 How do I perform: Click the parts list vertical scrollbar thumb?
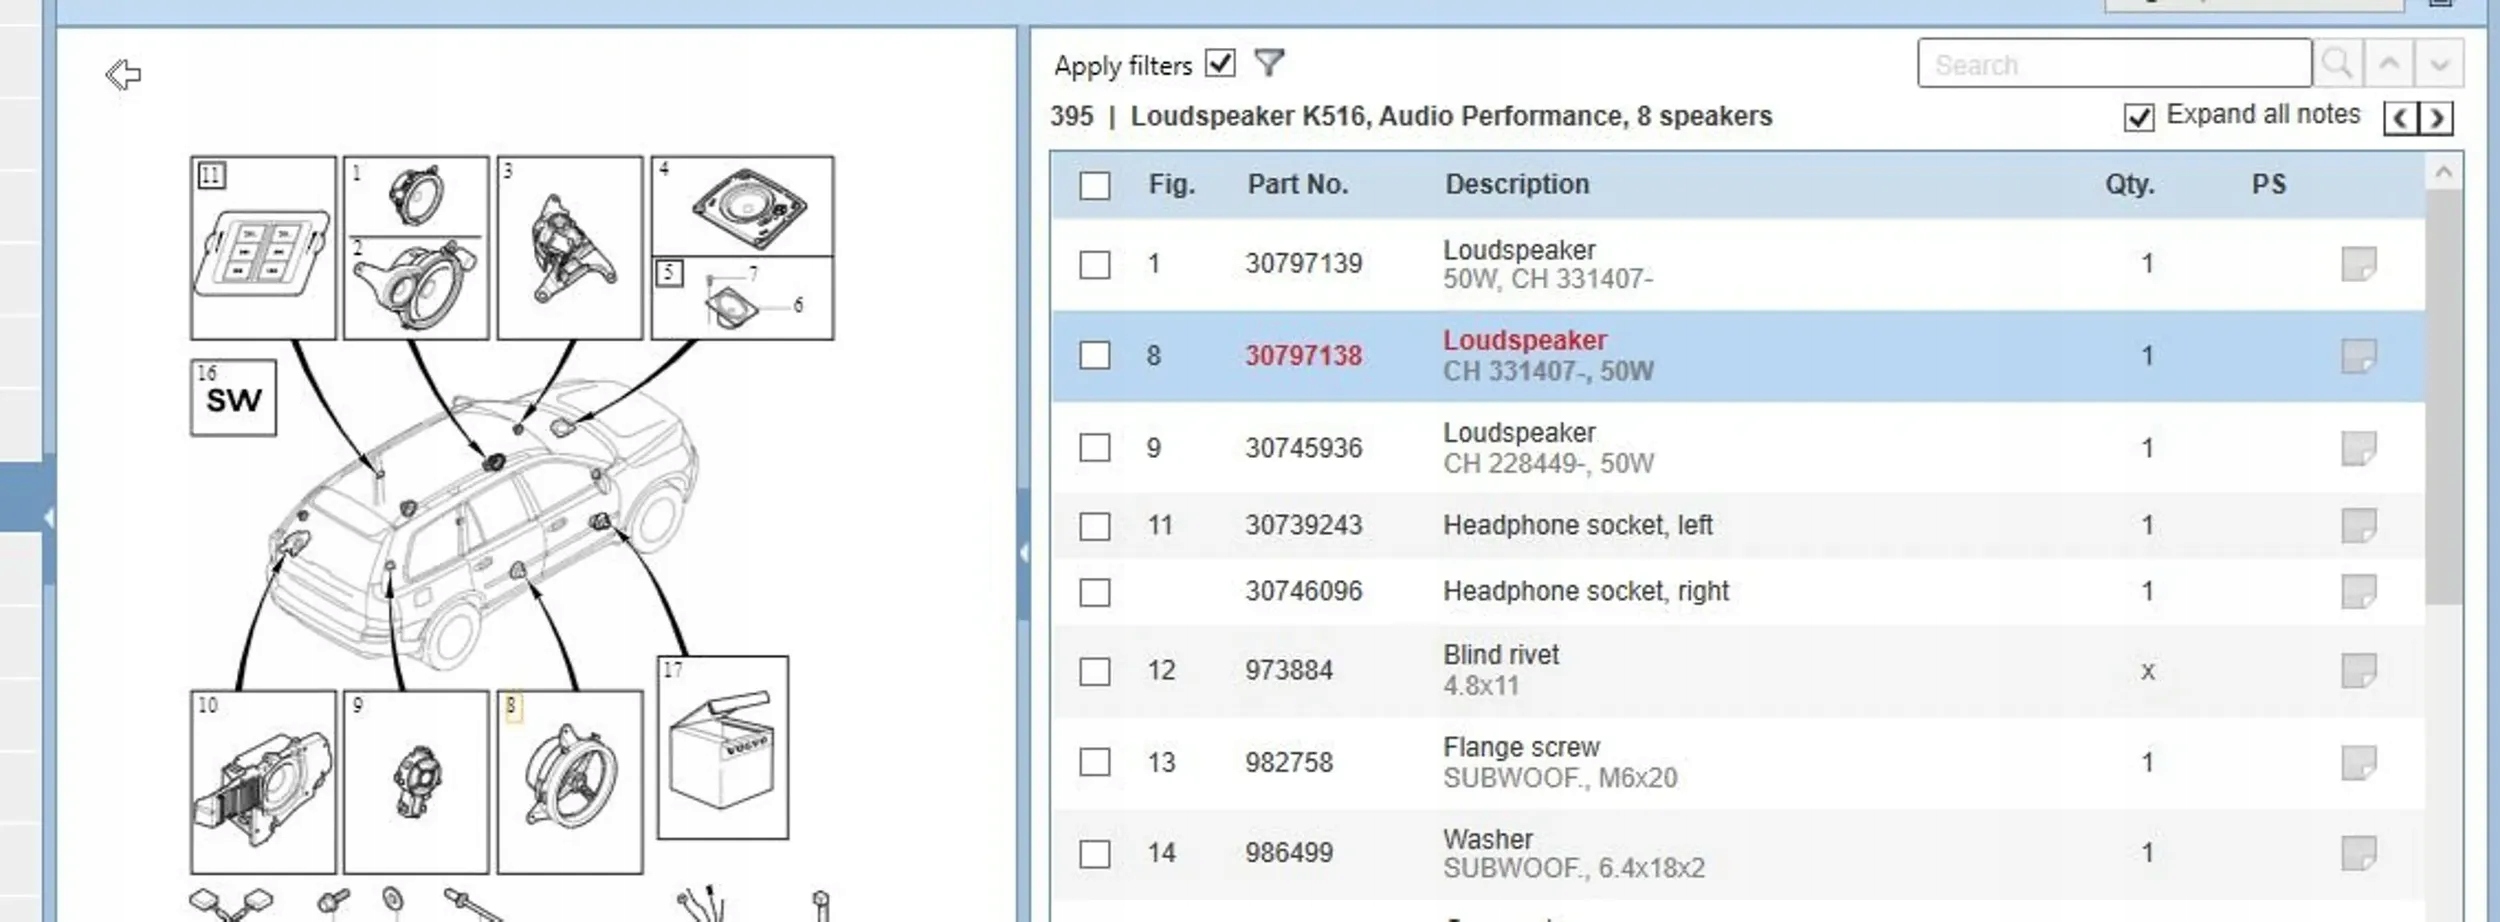(x=2444, y=397)
